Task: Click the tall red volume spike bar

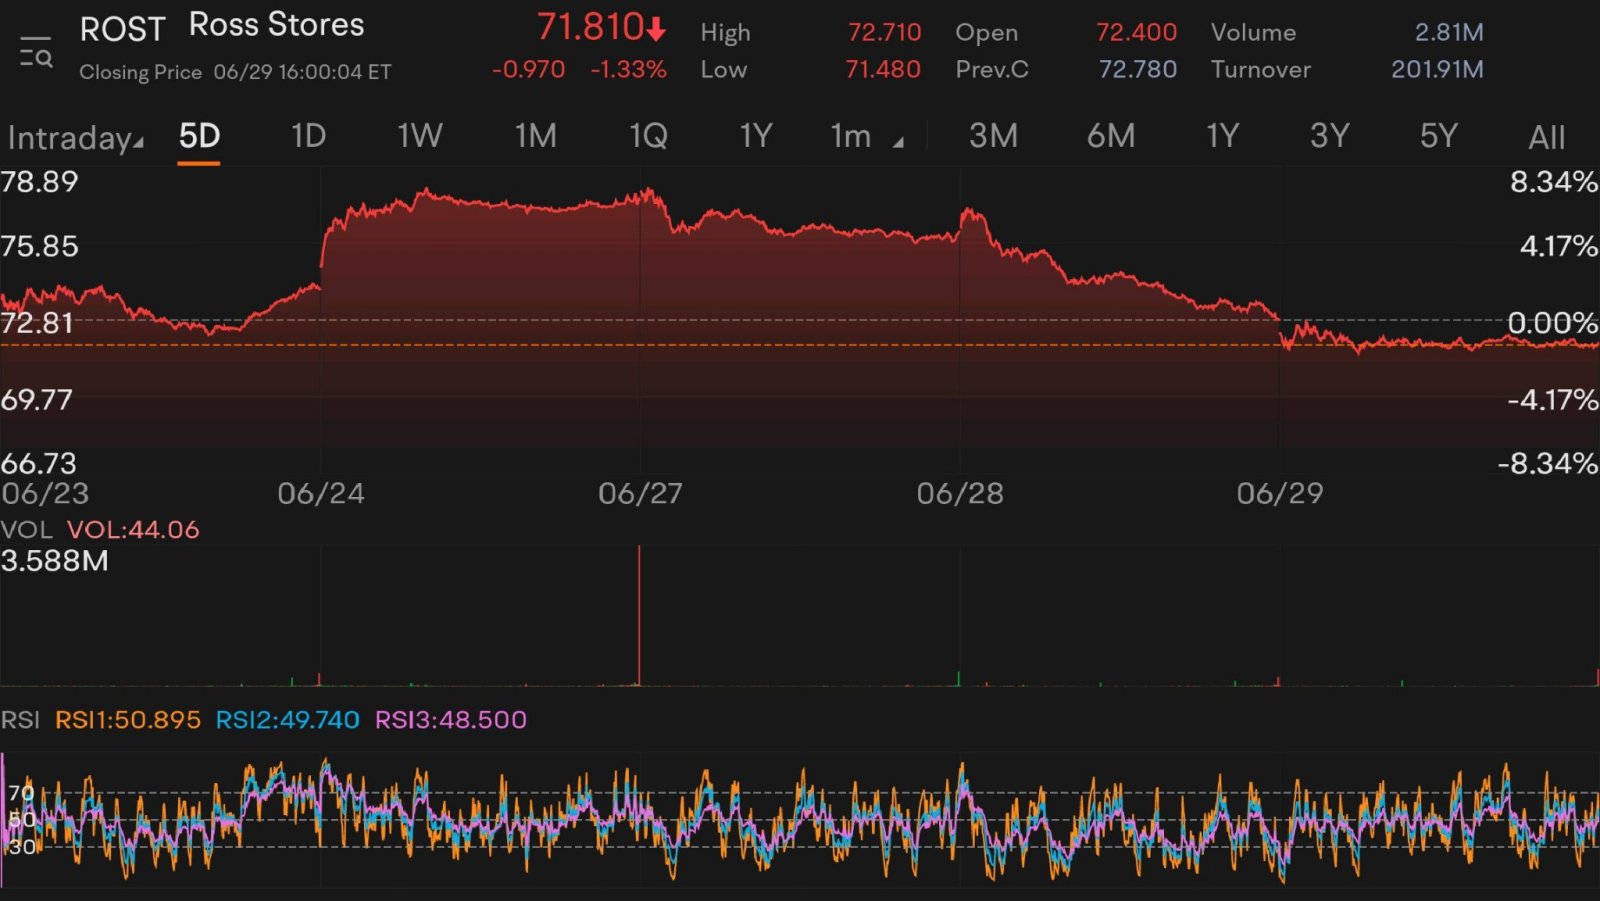Action: pos(639,615)
